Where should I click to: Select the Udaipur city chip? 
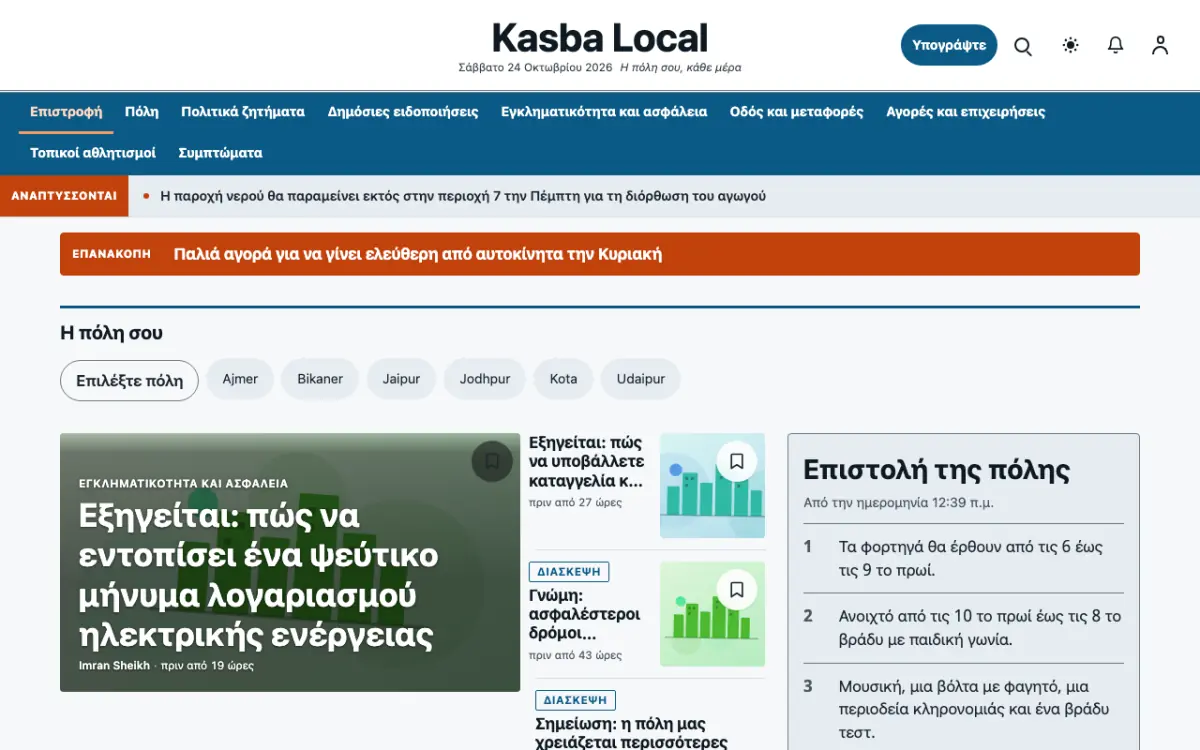point(641,379)
